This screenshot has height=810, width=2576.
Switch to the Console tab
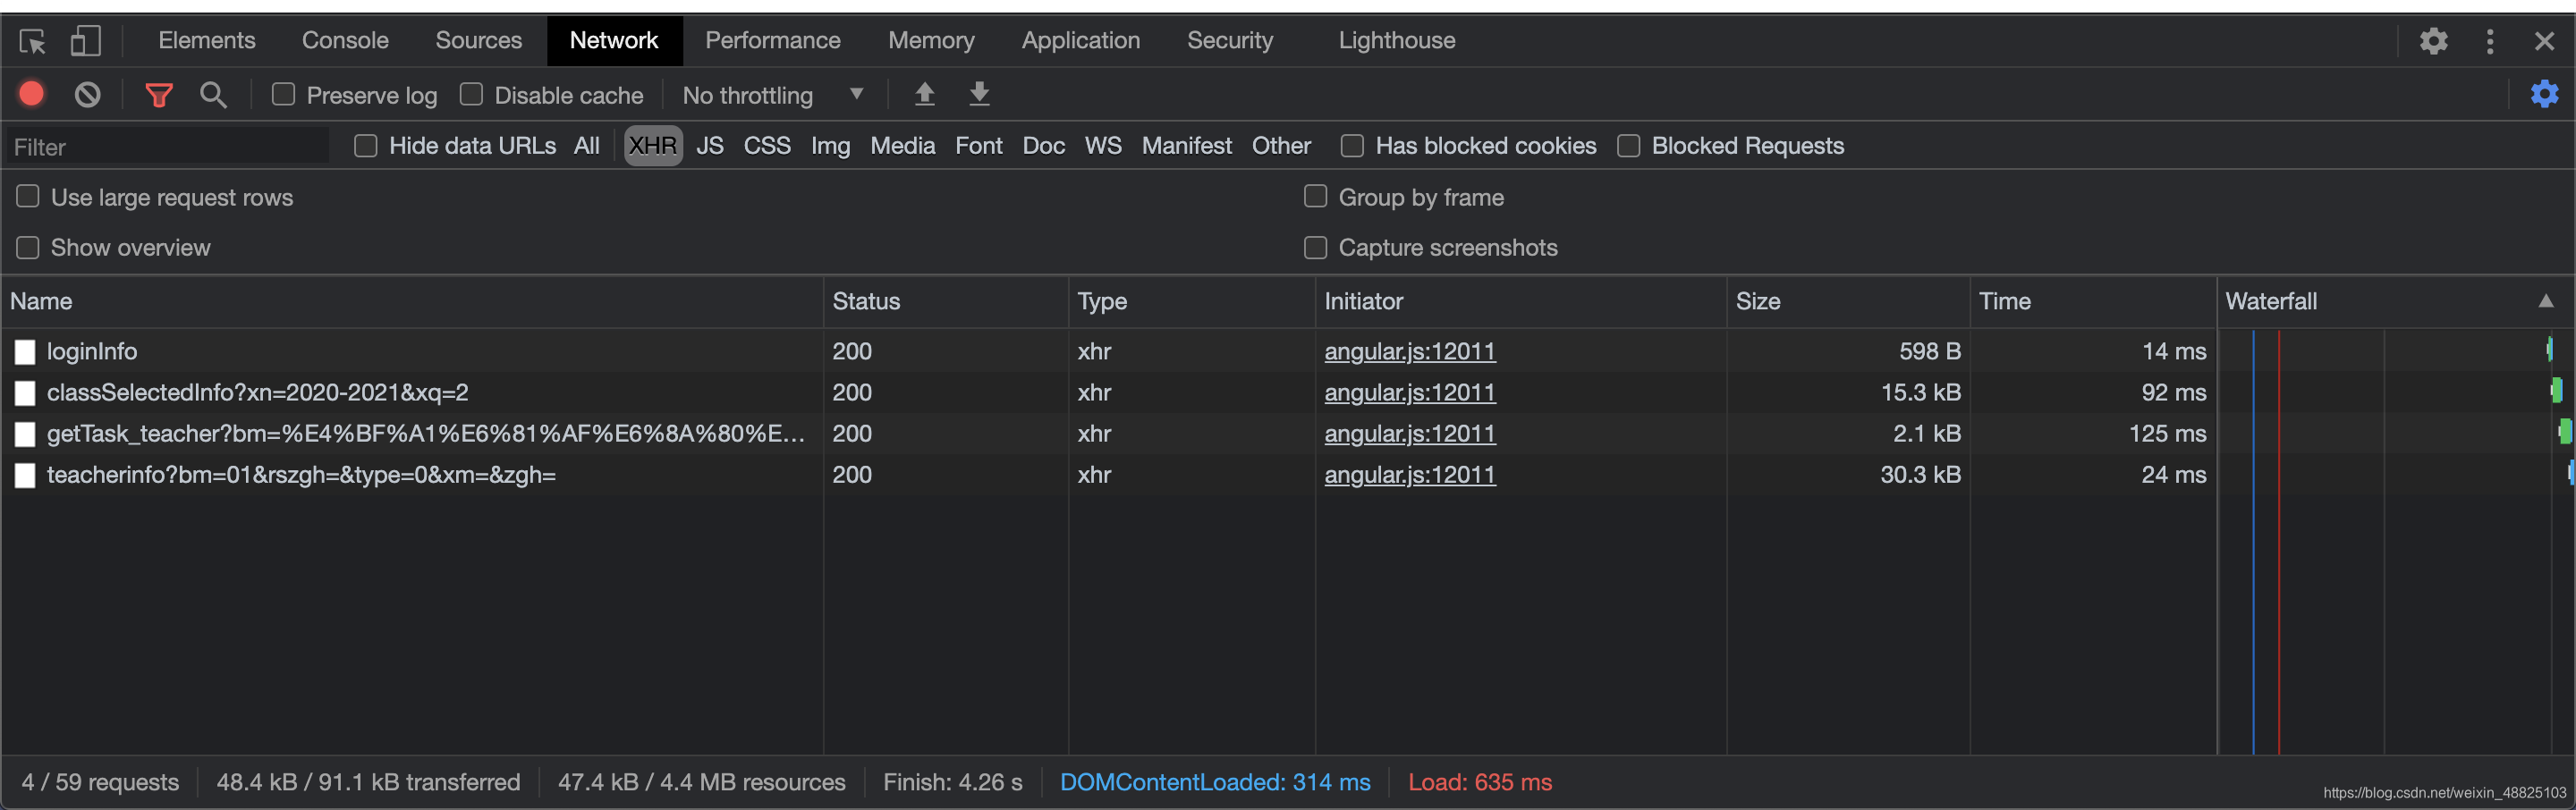click(345, 40)
